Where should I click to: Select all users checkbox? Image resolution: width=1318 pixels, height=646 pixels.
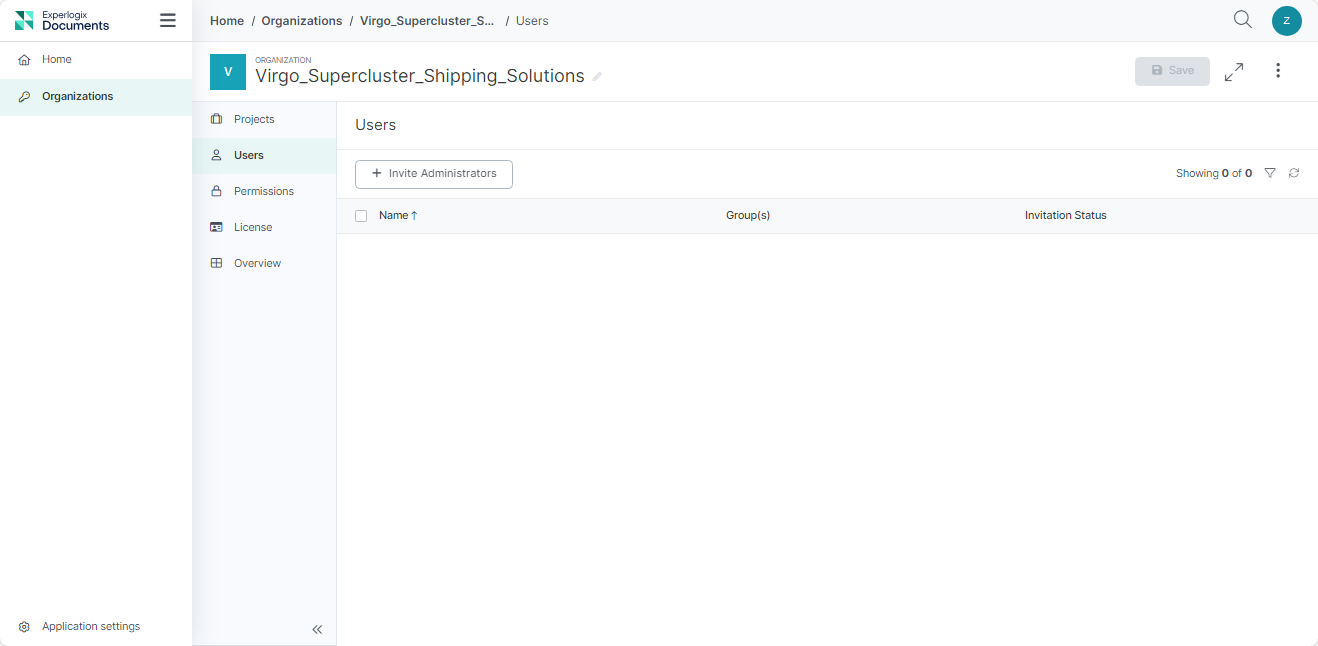(x=361, y=216)
